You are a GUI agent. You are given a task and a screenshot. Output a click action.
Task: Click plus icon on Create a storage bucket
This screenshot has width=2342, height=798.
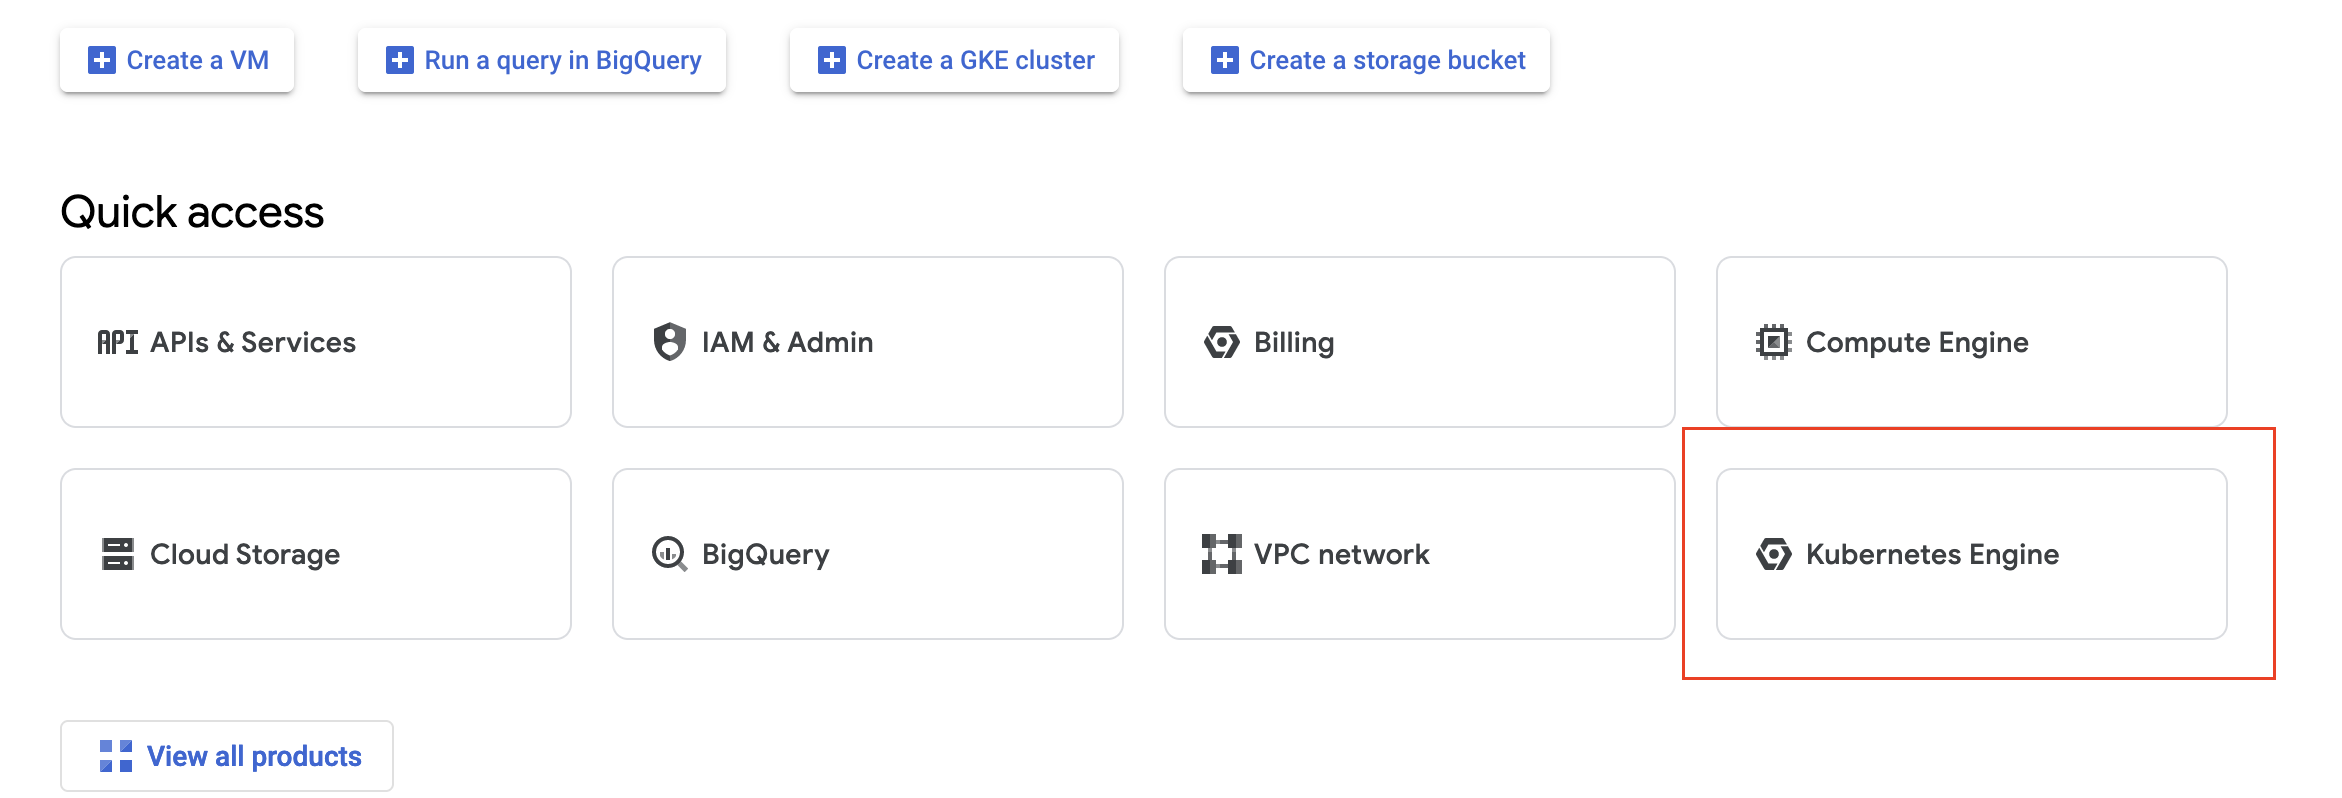click(x=1225, y=60)
